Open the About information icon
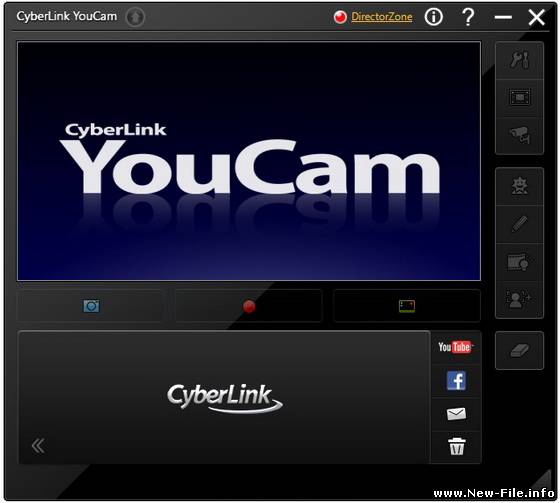This screenshot has height=503, width=560. 433,17
